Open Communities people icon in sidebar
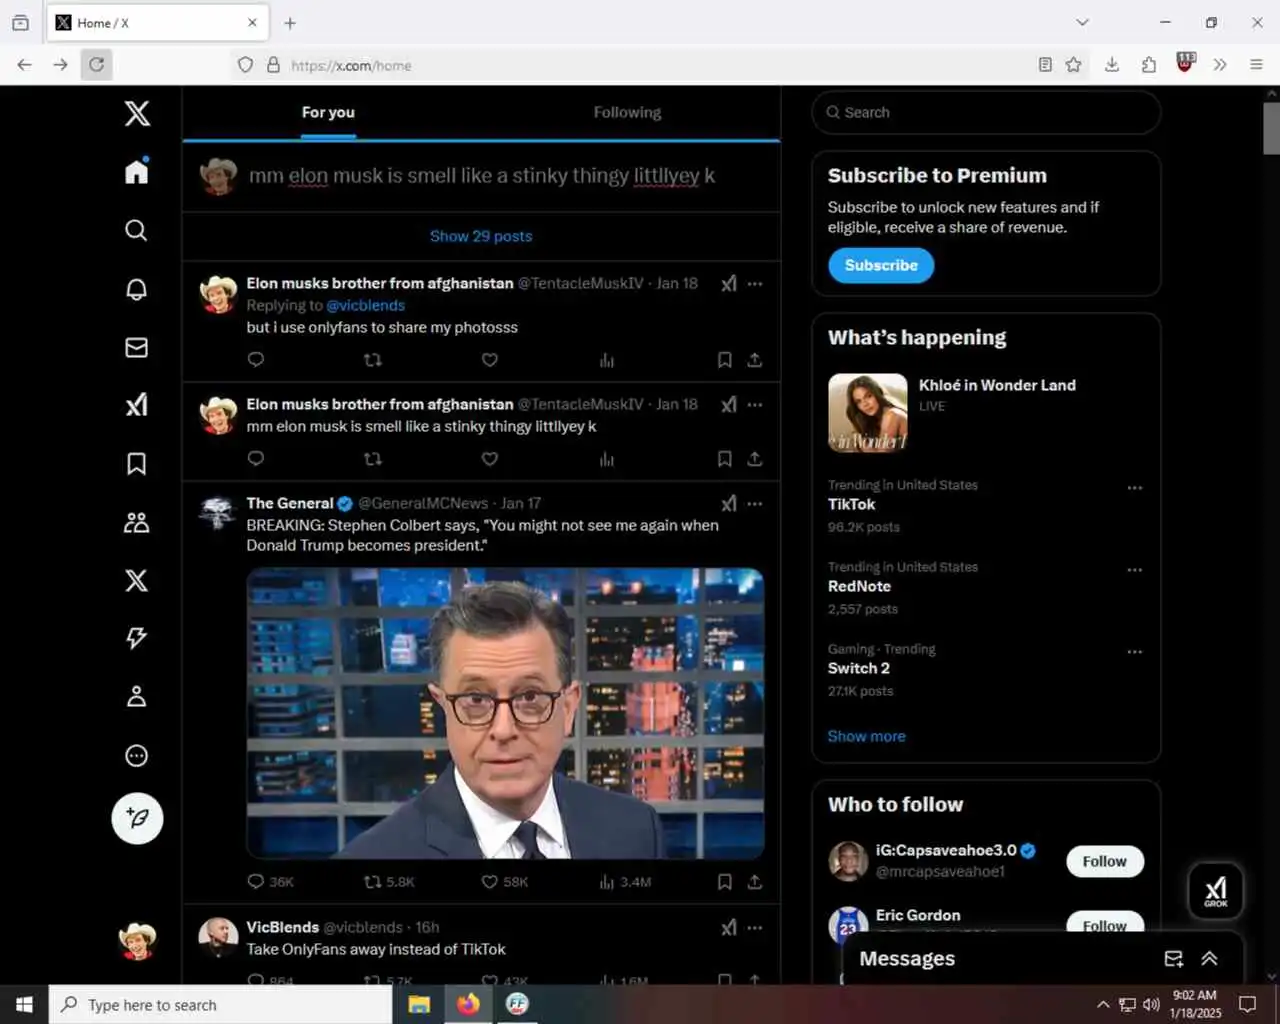The image size is (1280, 1024). point(137,522)
